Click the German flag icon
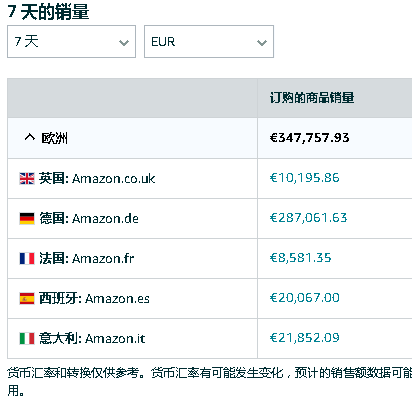Screen dimensions: 412x403 coord(27,218)
